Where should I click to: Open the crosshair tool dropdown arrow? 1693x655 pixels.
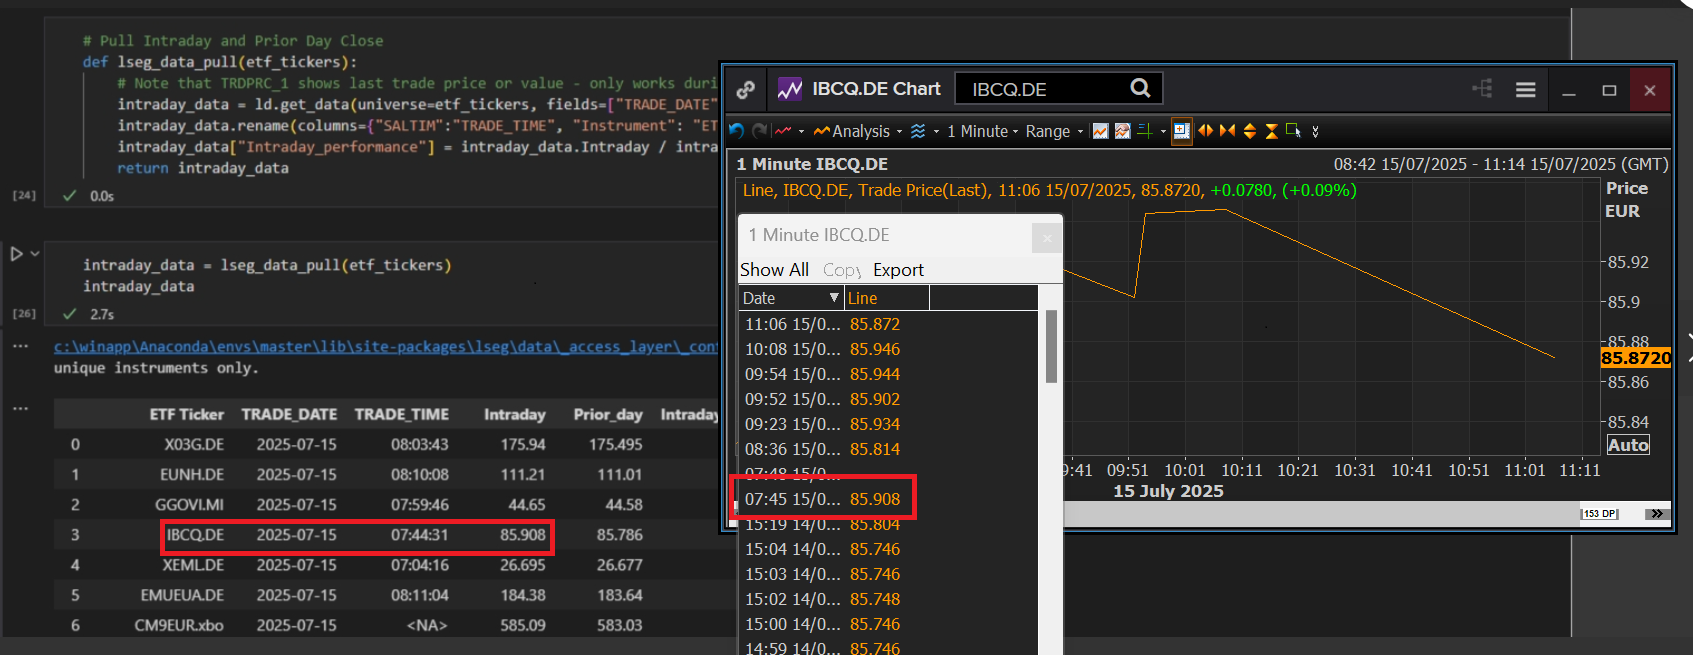tap(1163, 132)
